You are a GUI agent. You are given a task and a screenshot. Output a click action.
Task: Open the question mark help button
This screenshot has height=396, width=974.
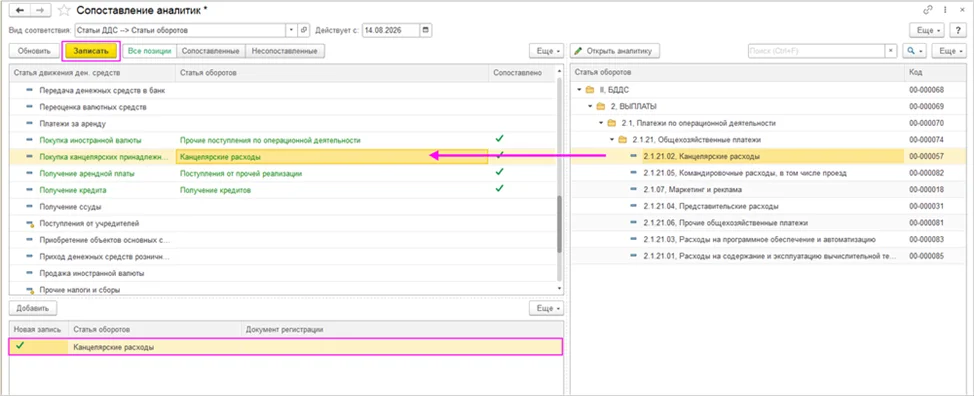(957, 30)
